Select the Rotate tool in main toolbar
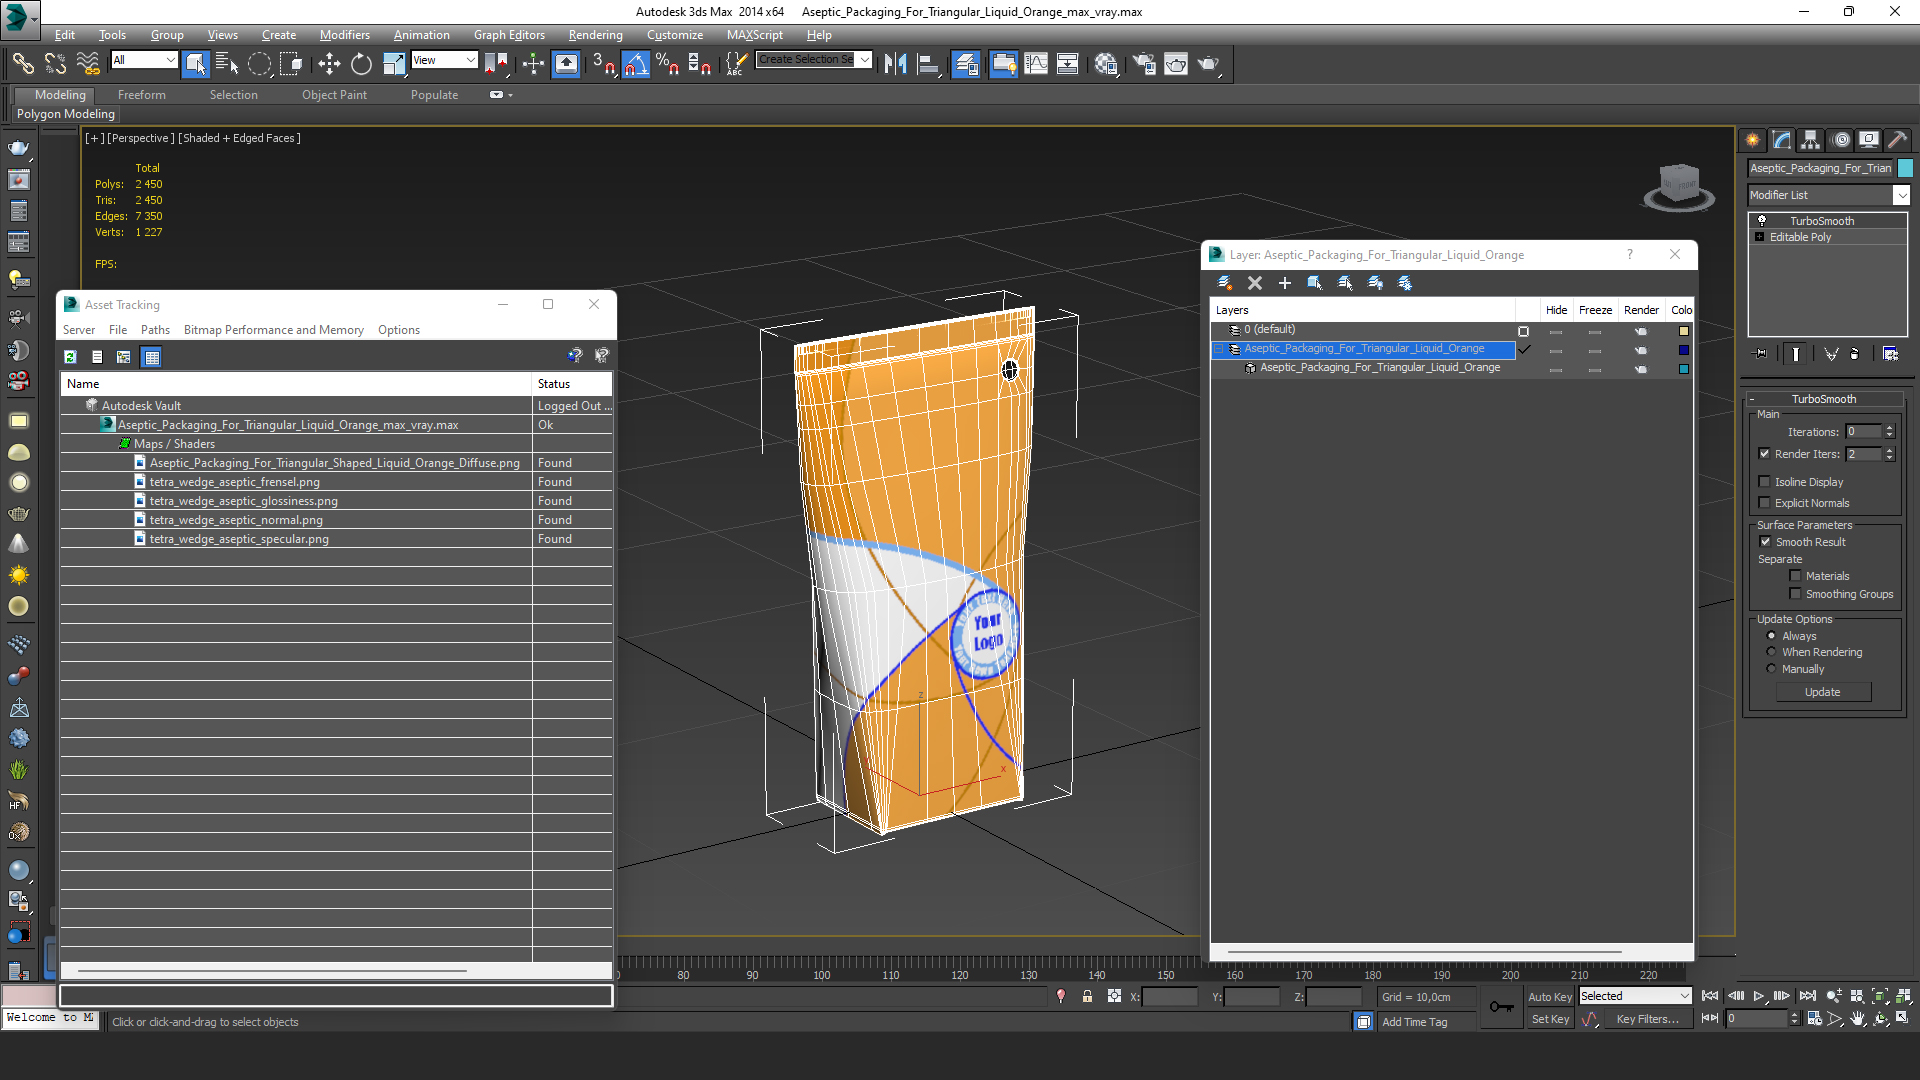Screen dimensions: 1920x1080 (361, 64)
